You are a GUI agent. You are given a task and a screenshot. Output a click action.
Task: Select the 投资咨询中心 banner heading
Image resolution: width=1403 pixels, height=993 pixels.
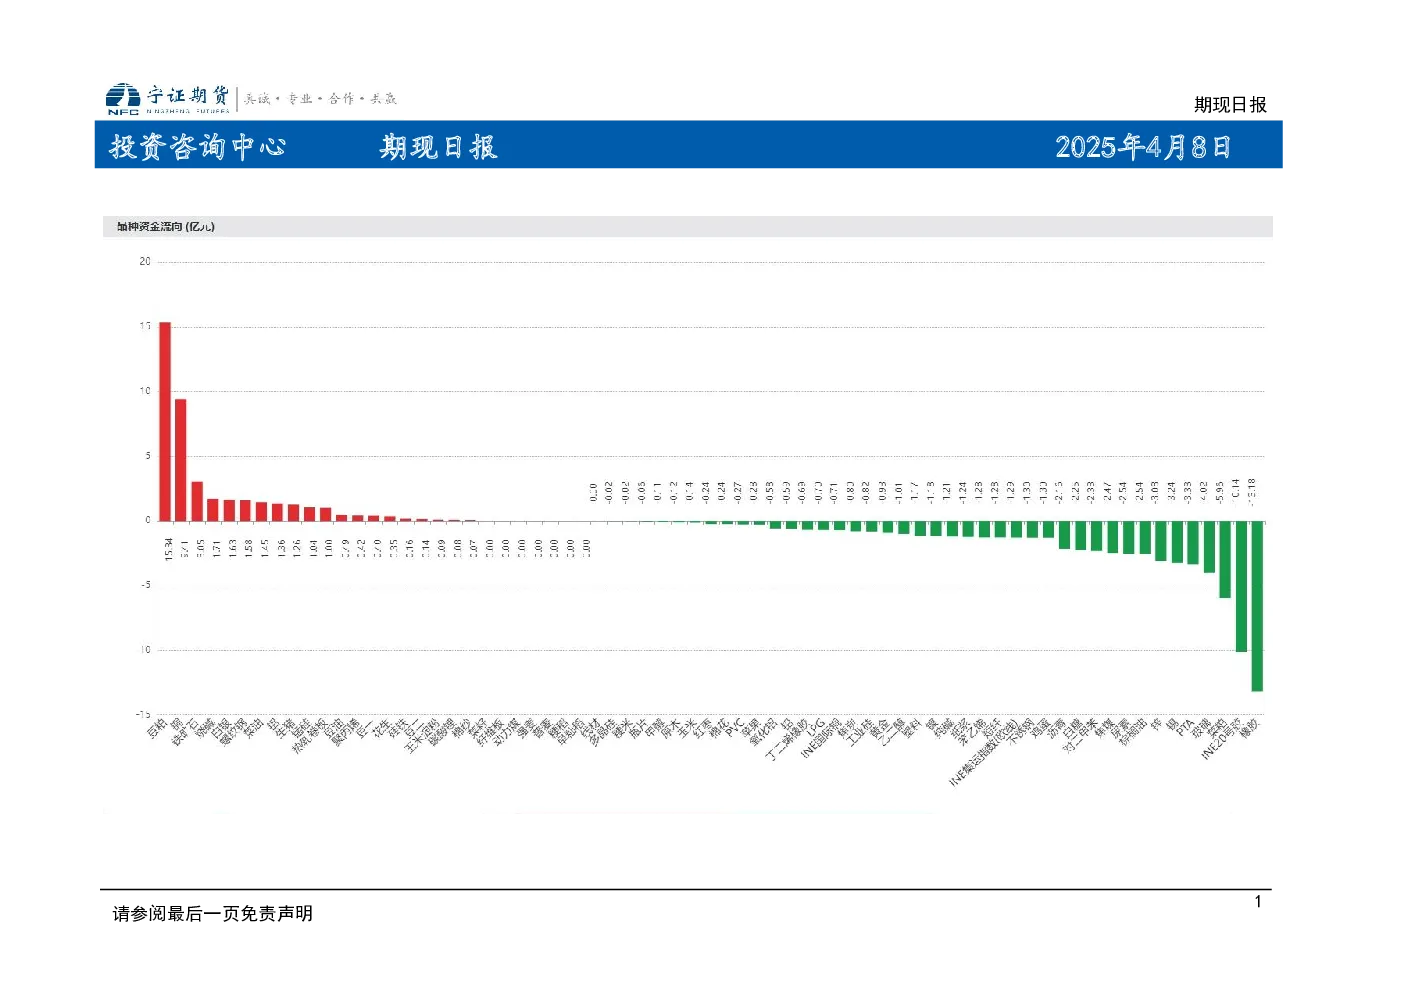click(198, 147)
